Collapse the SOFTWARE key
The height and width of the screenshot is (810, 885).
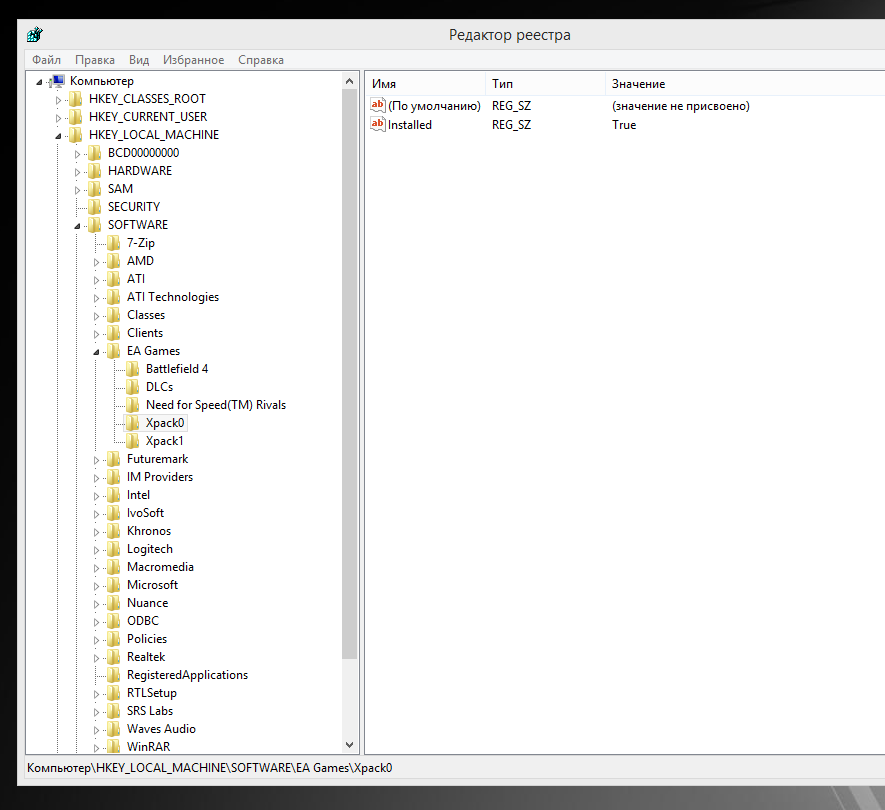coord(77,226)
